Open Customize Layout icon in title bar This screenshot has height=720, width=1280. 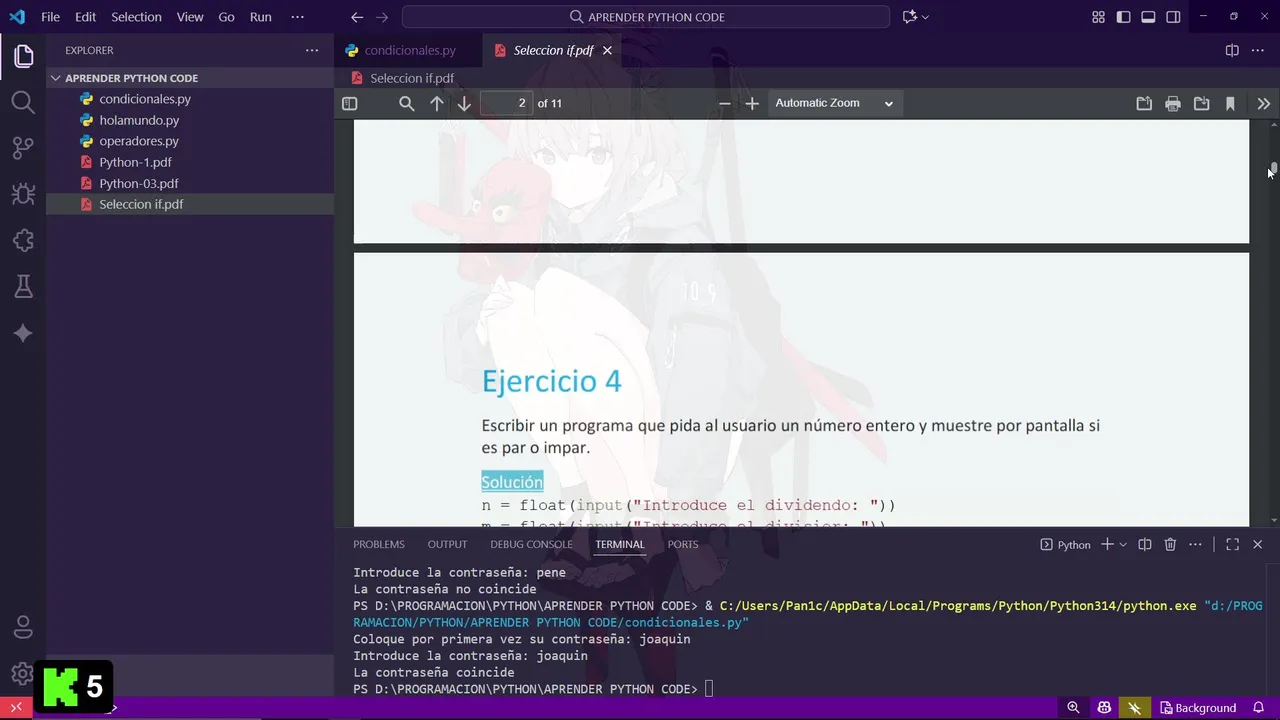click(x=1098, y=17)
